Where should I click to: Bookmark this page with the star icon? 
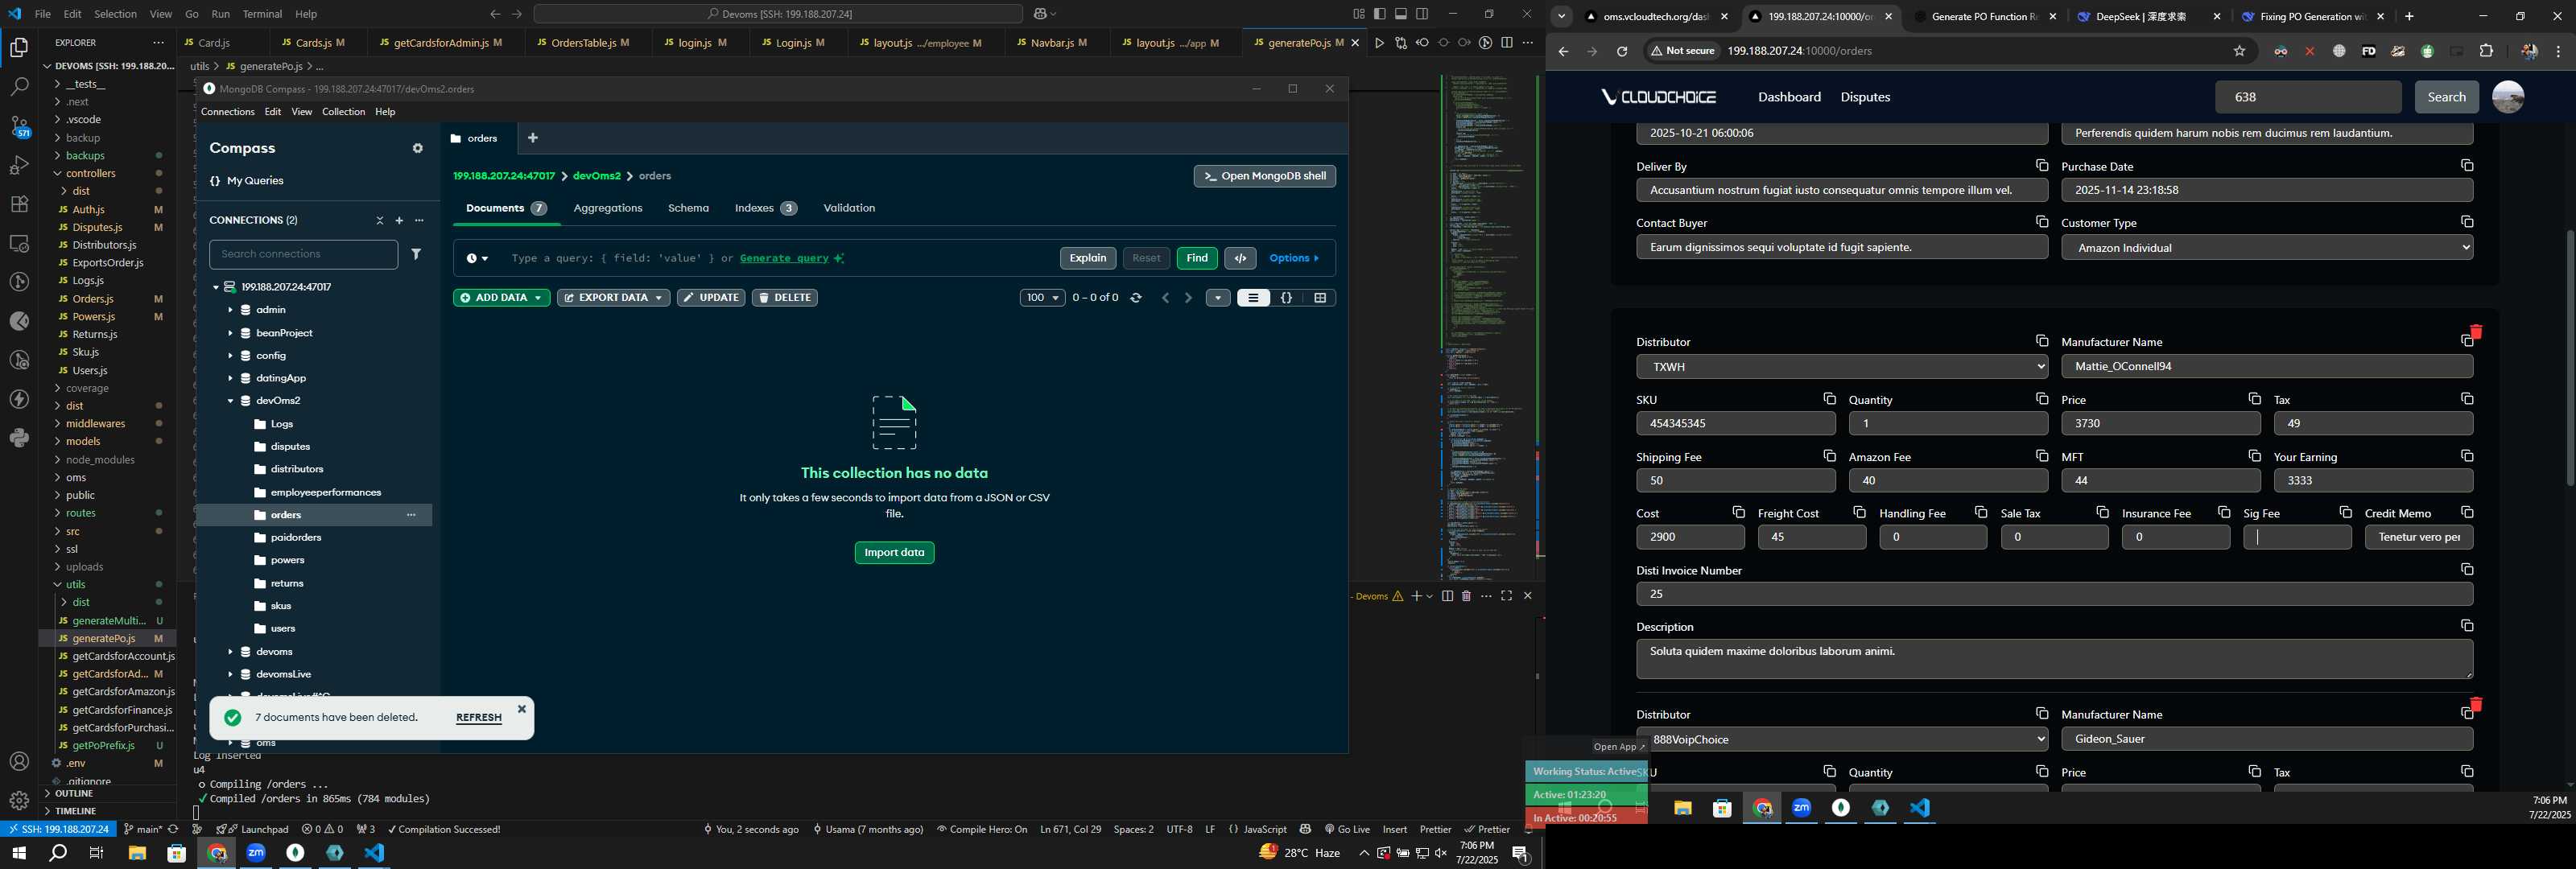click(2240, 51)
